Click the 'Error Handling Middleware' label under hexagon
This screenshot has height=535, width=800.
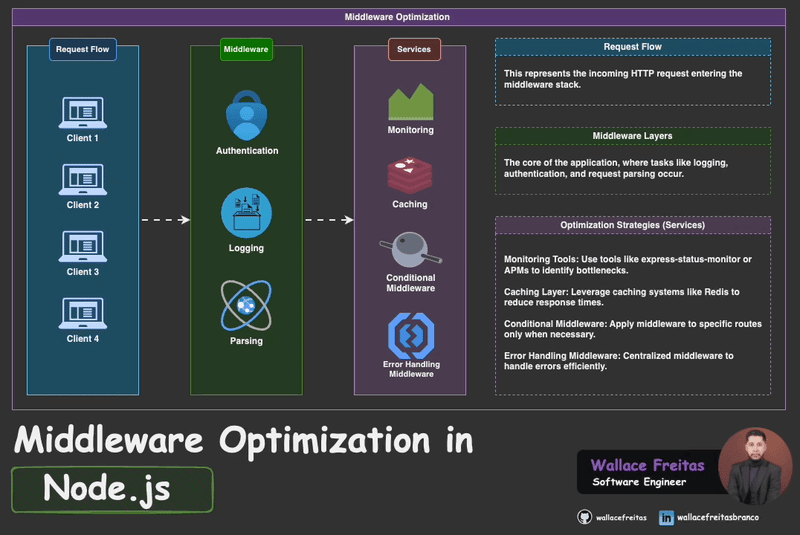coord(411,369)
